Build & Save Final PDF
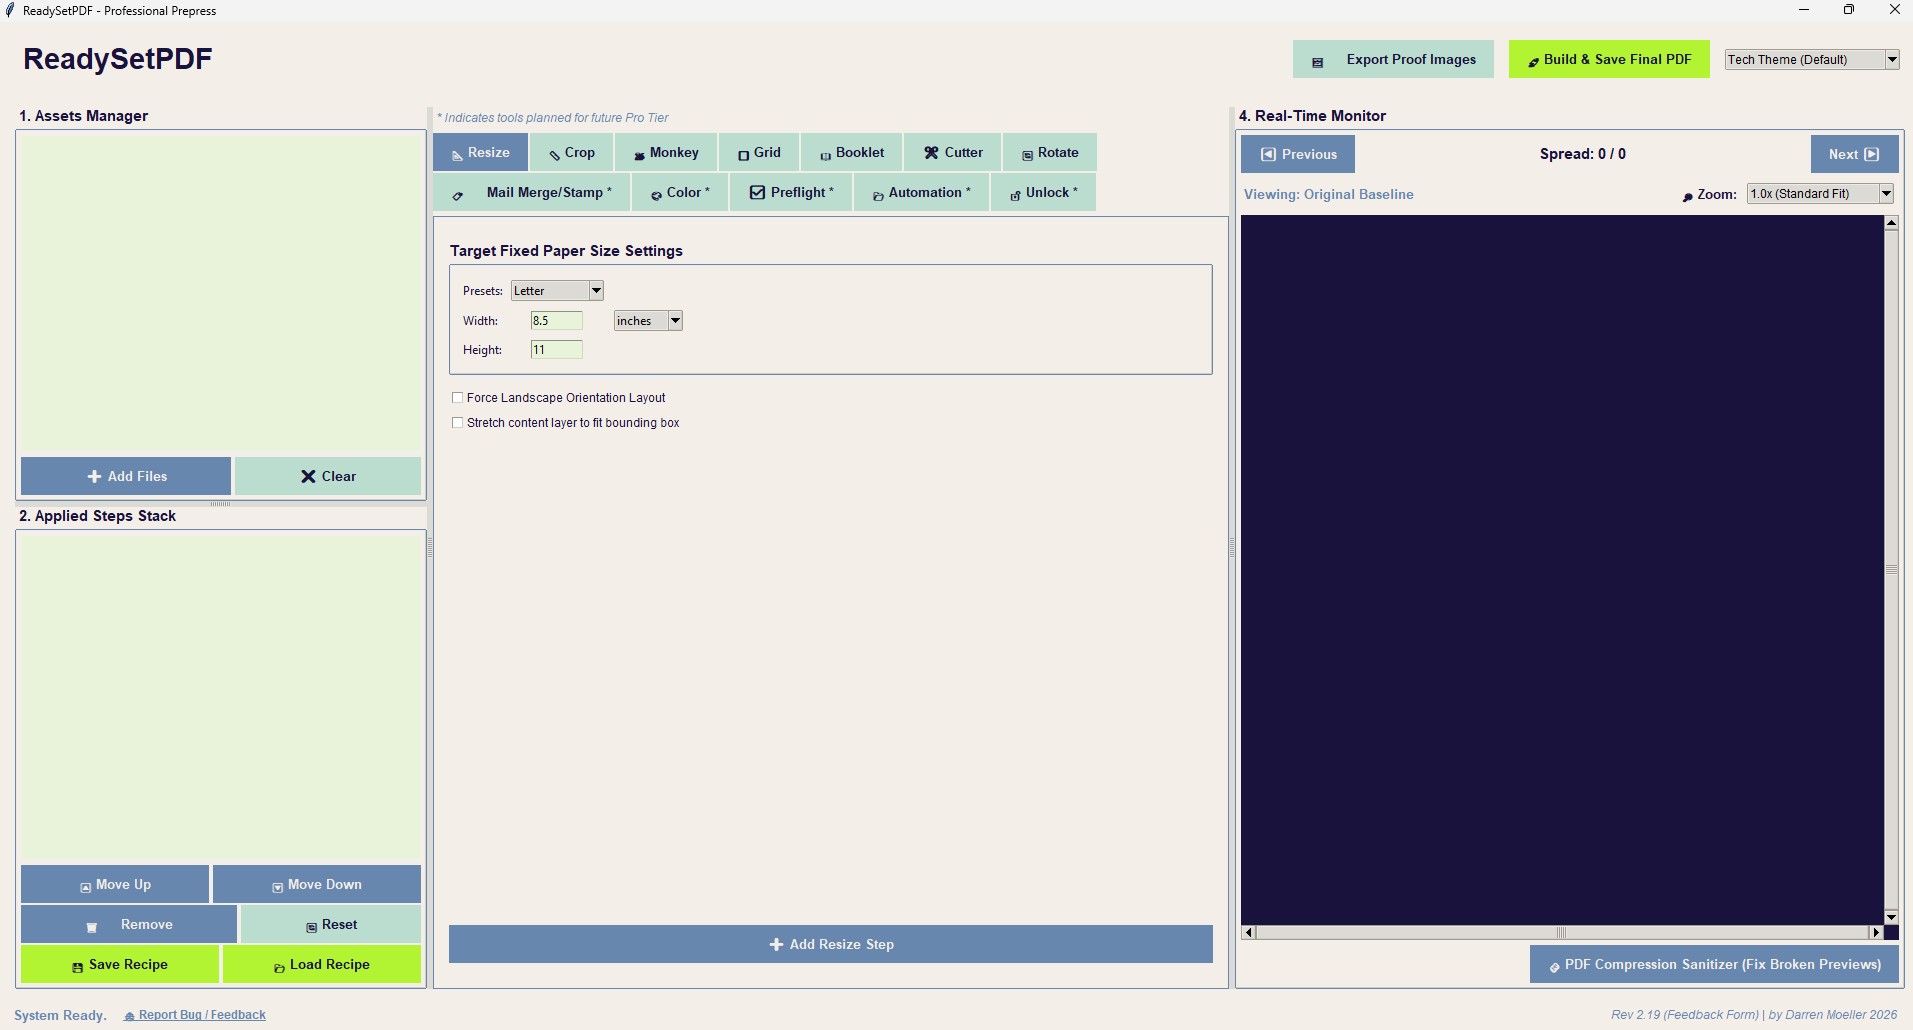 (1609, 59)
